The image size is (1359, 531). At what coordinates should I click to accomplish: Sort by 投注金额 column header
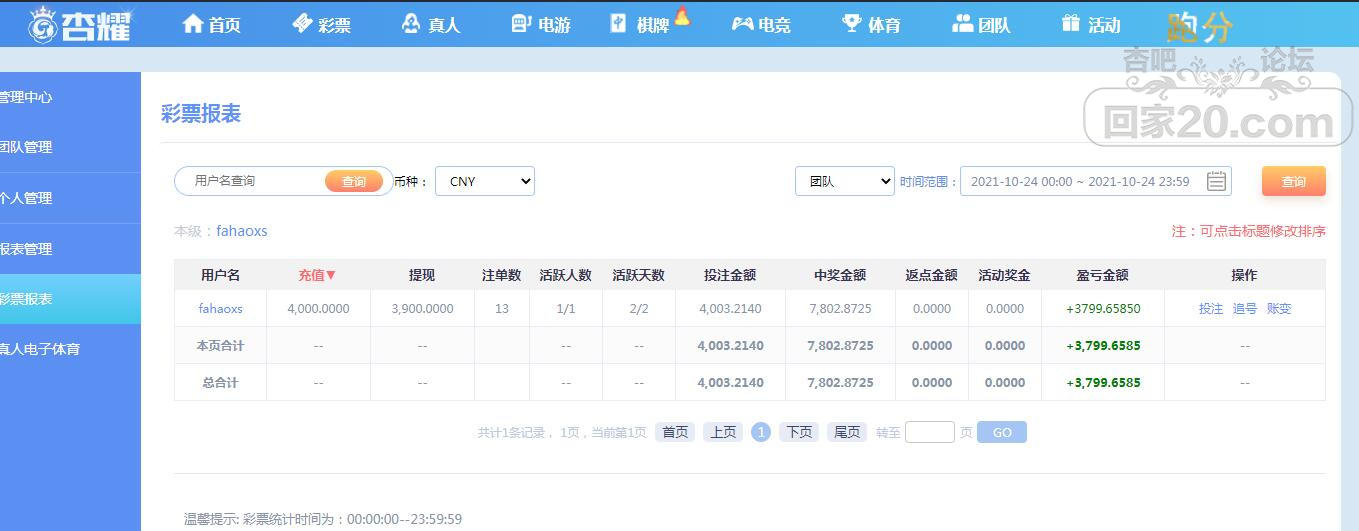pos(730,275)
